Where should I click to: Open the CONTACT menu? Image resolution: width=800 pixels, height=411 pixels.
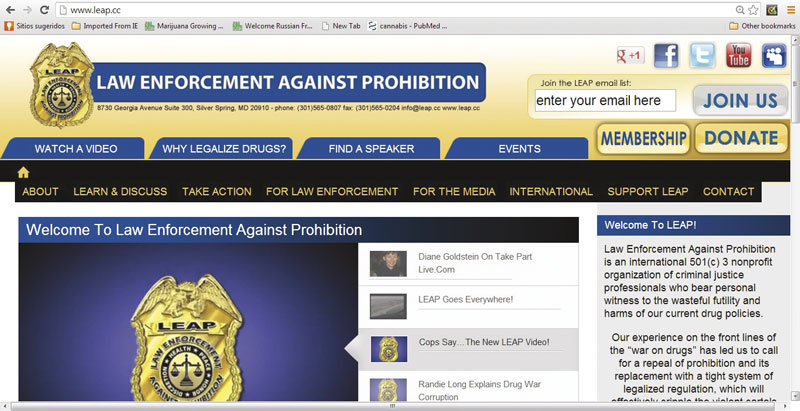tap(729, 192)
